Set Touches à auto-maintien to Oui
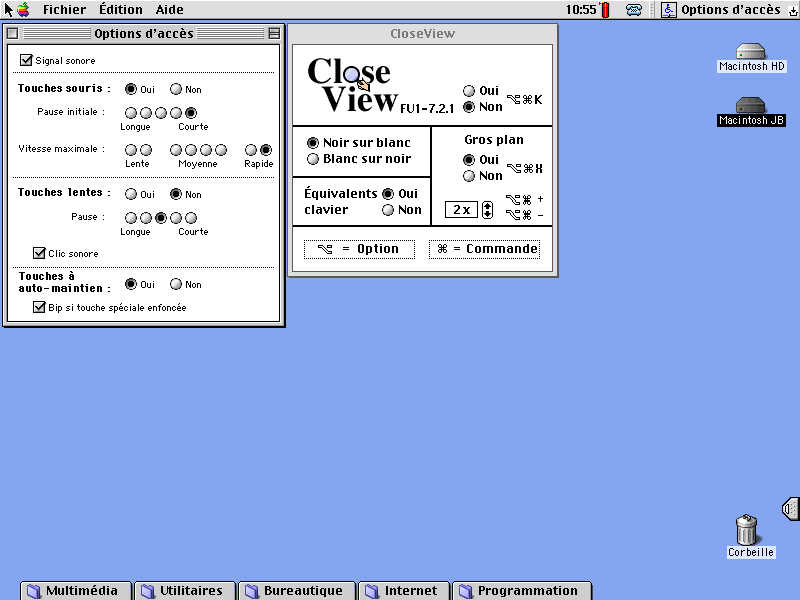Screen dimensions: 800x600 coord(131,284)
